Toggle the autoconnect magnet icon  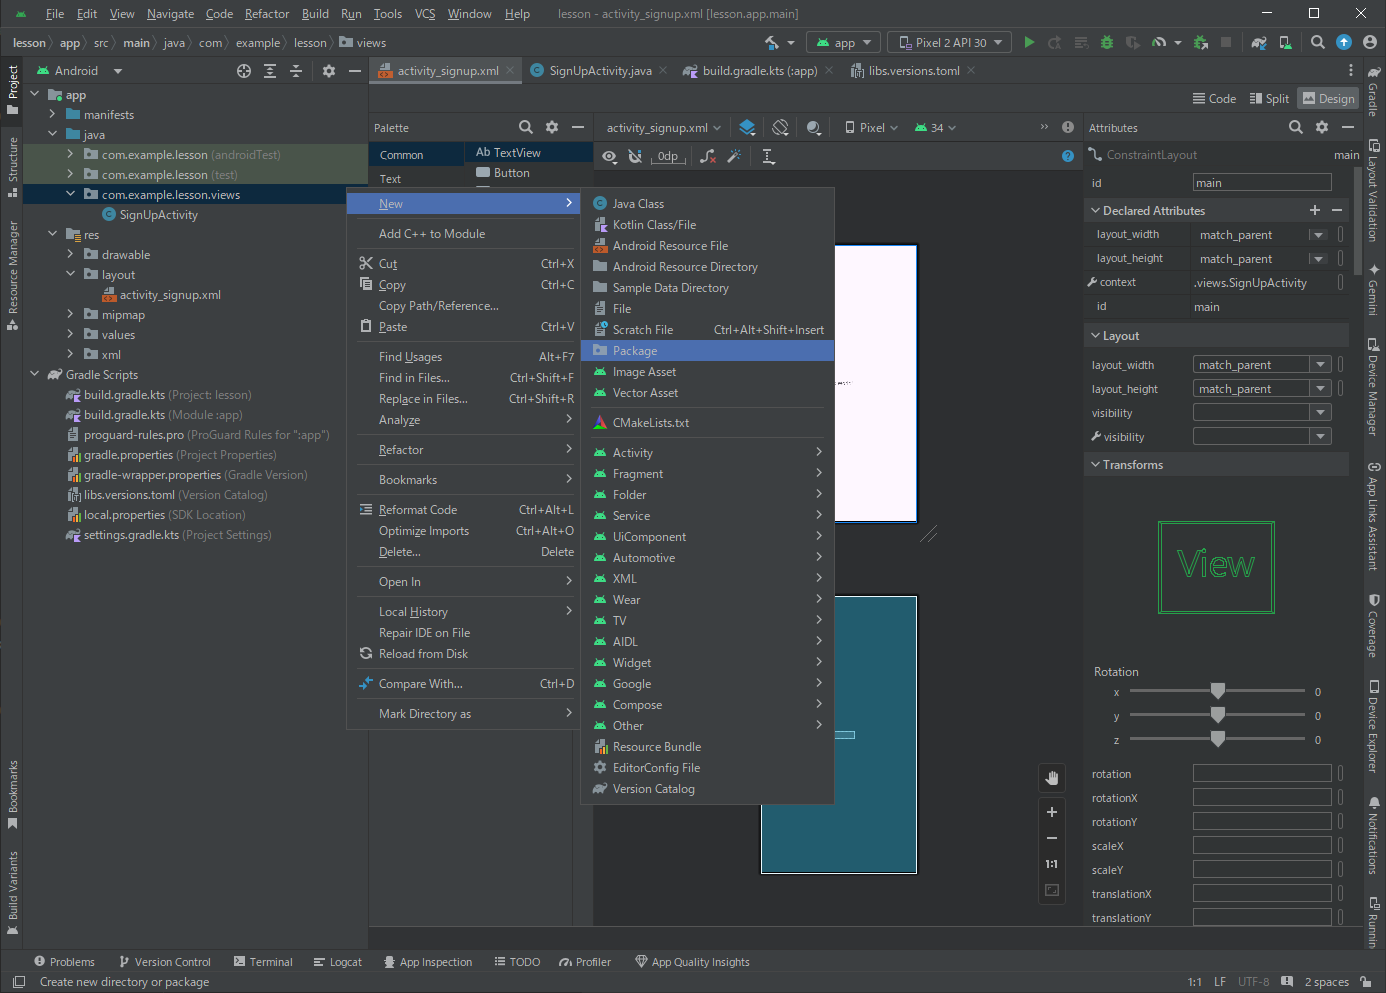[x=635, y=157]
